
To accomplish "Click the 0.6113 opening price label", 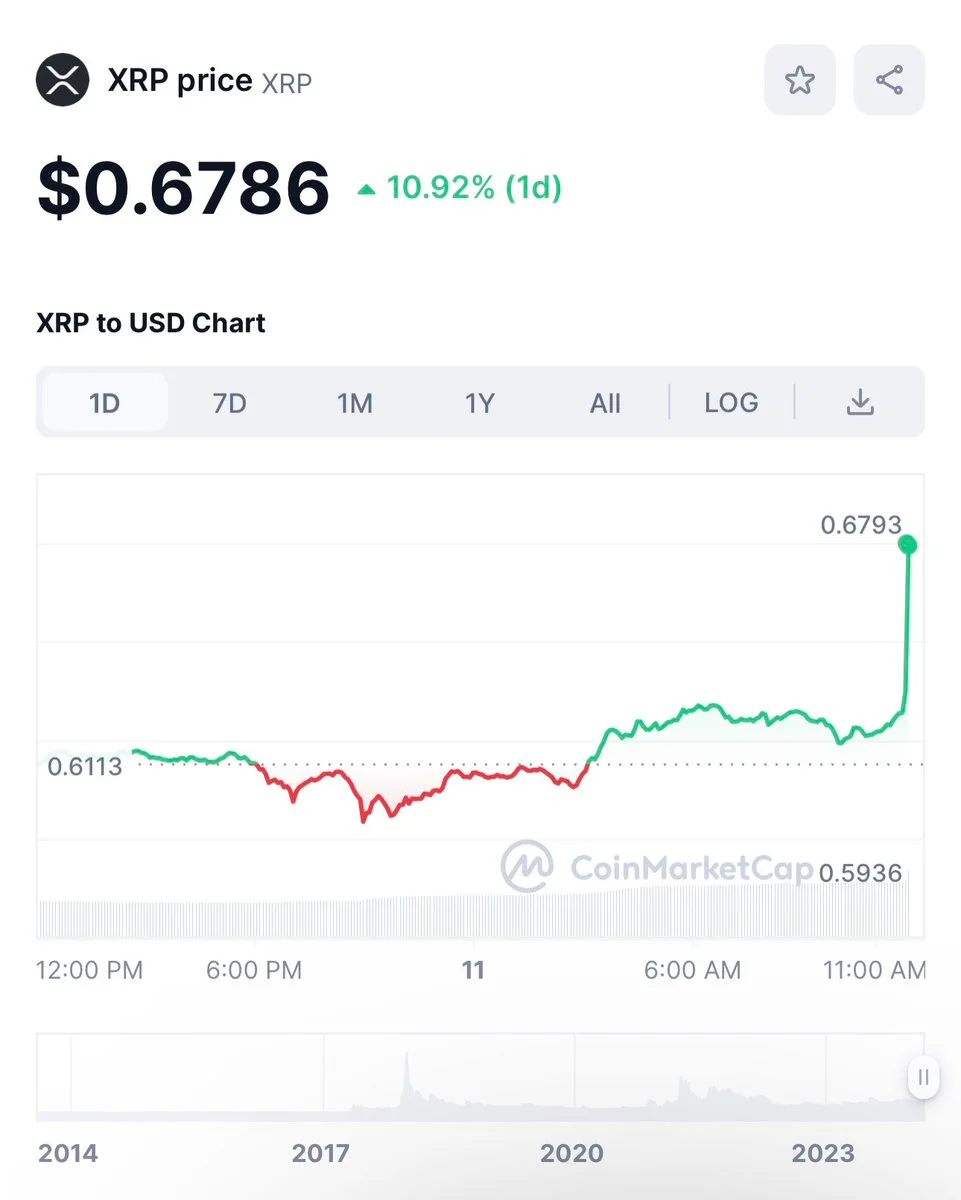I will click(84, 767).
